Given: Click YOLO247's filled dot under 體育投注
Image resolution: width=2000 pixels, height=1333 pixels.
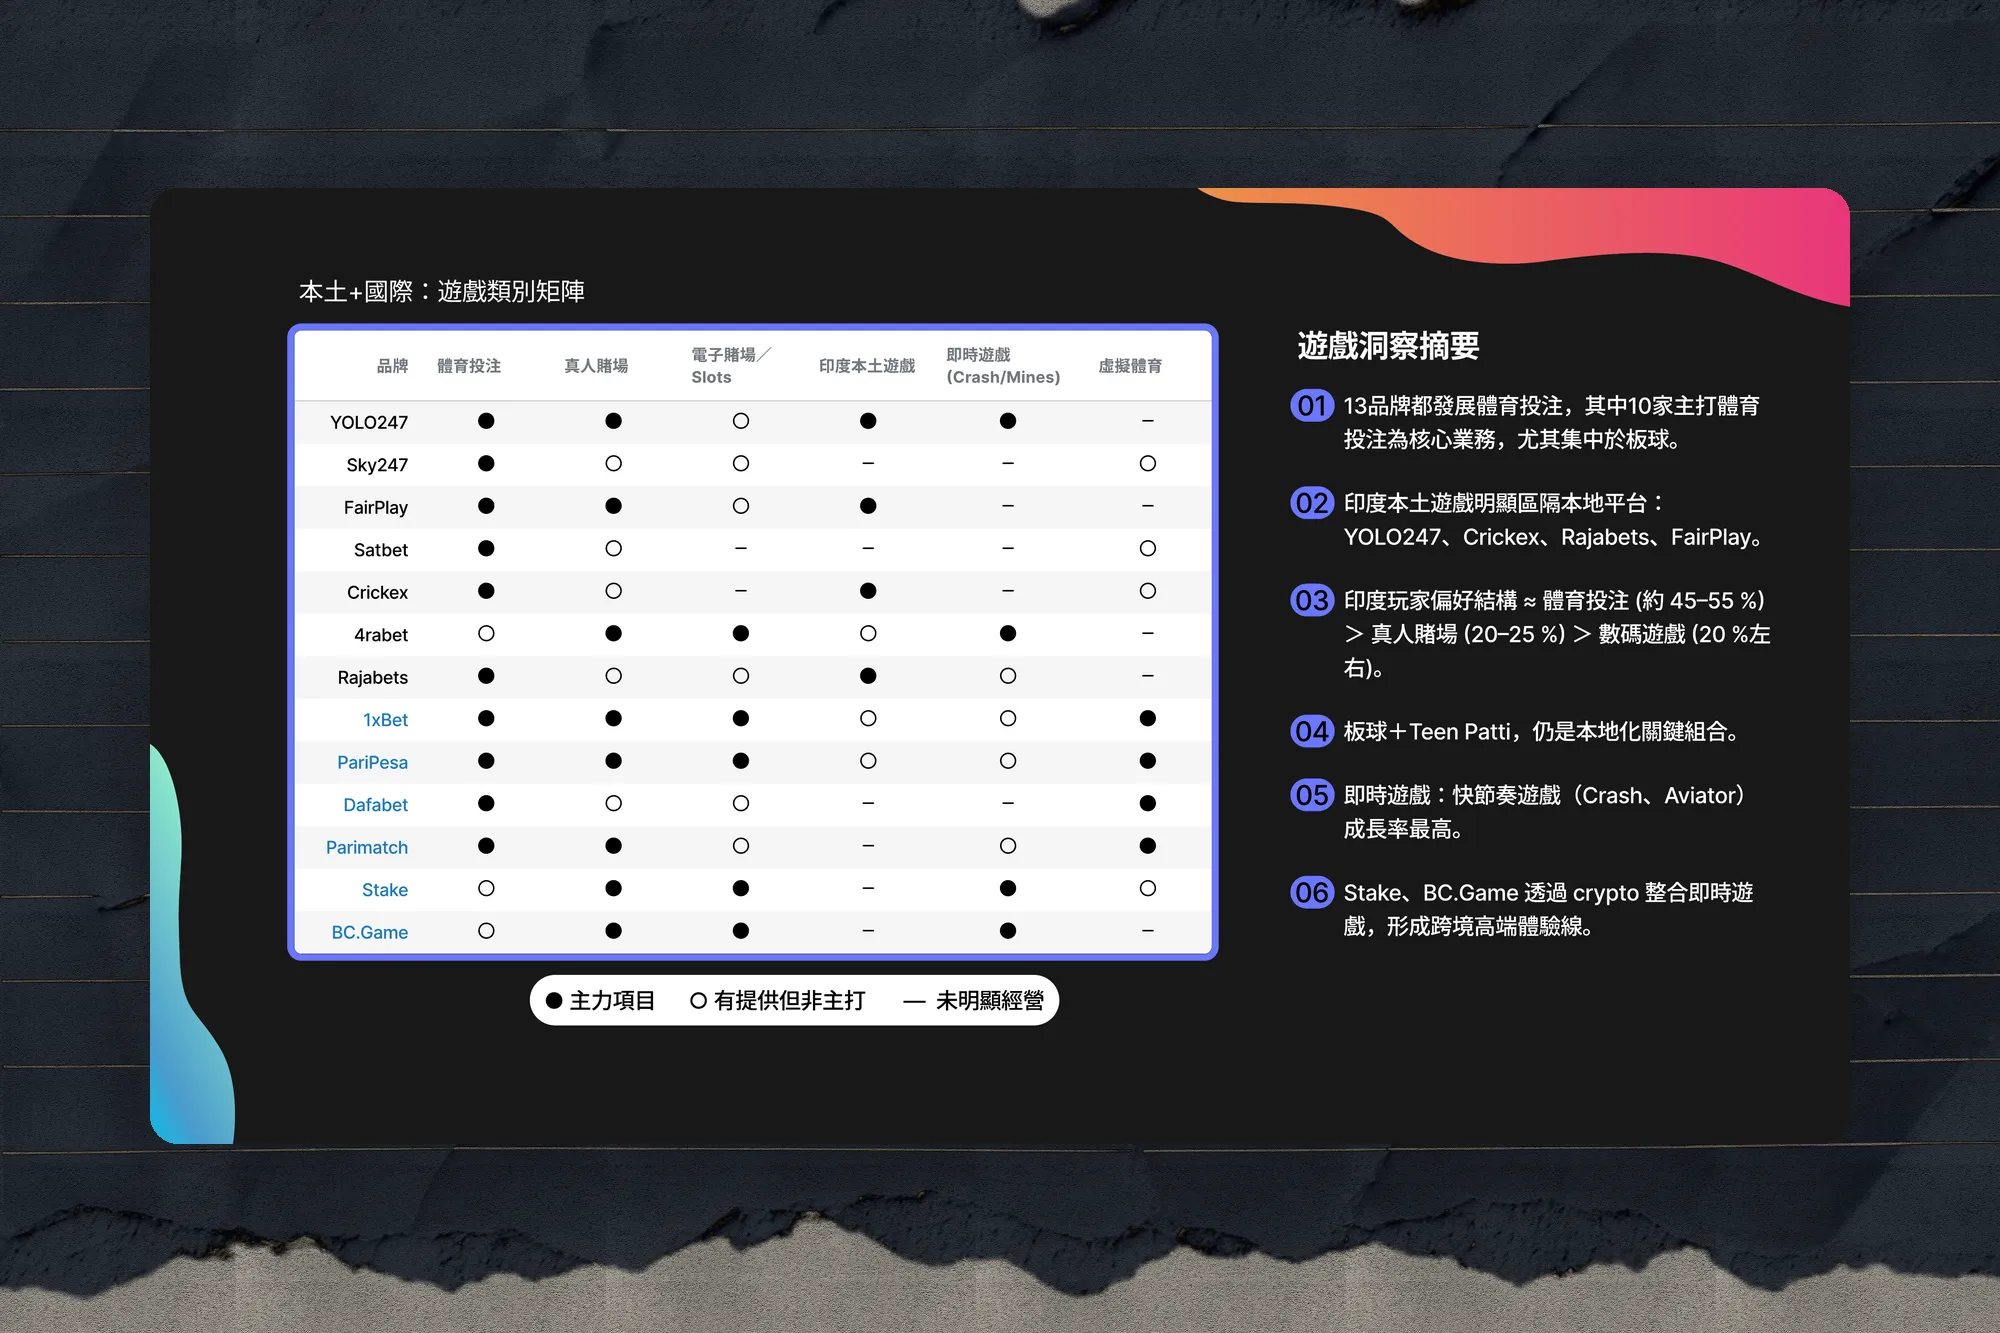Looking at the screenshot, I should tap(486, 421).
